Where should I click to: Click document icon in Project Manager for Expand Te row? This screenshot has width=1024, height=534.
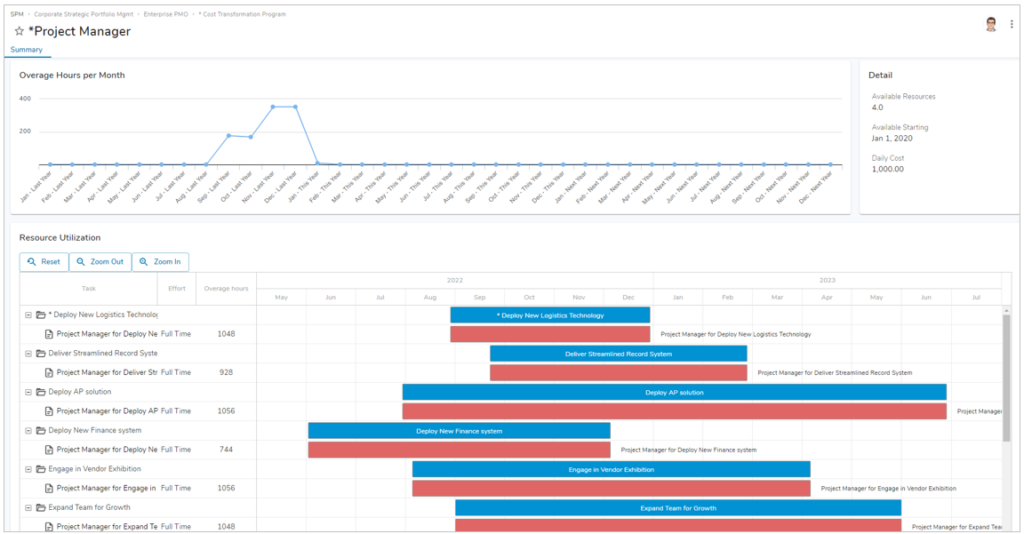tap(49, 526)
